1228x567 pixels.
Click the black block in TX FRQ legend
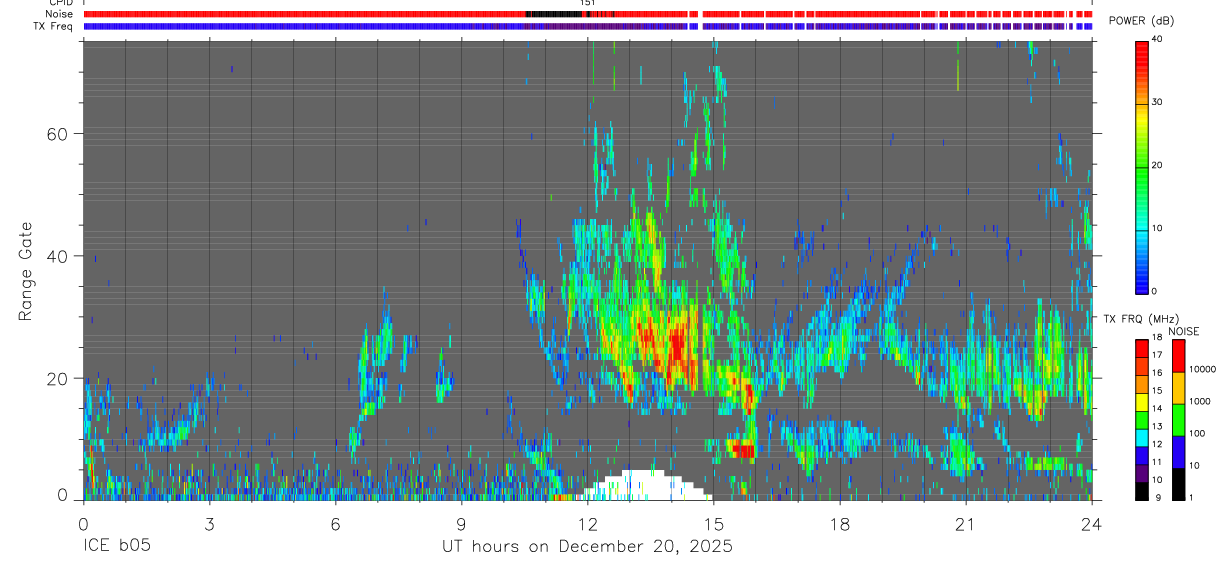click(x=1141, y=490)
